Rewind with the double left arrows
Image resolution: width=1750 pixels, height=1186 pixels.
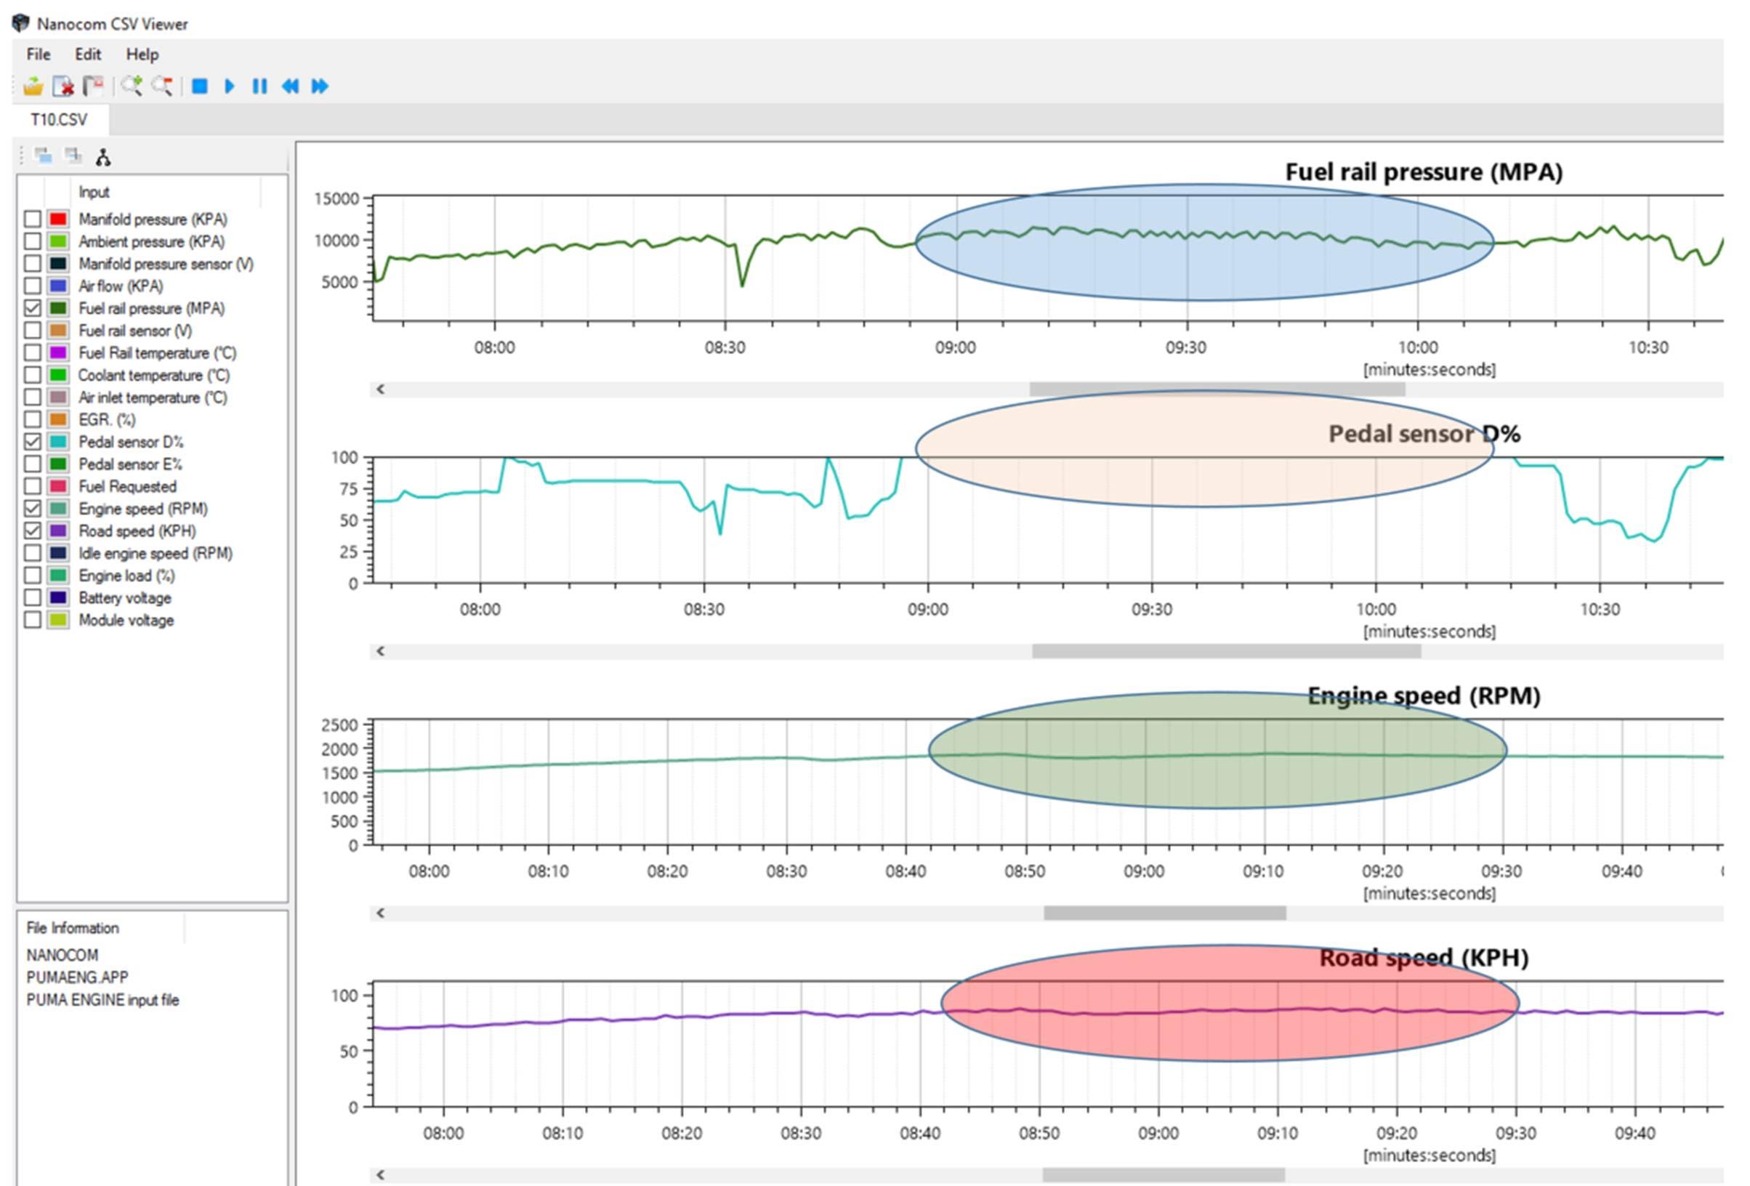click(x=290, y=86)
